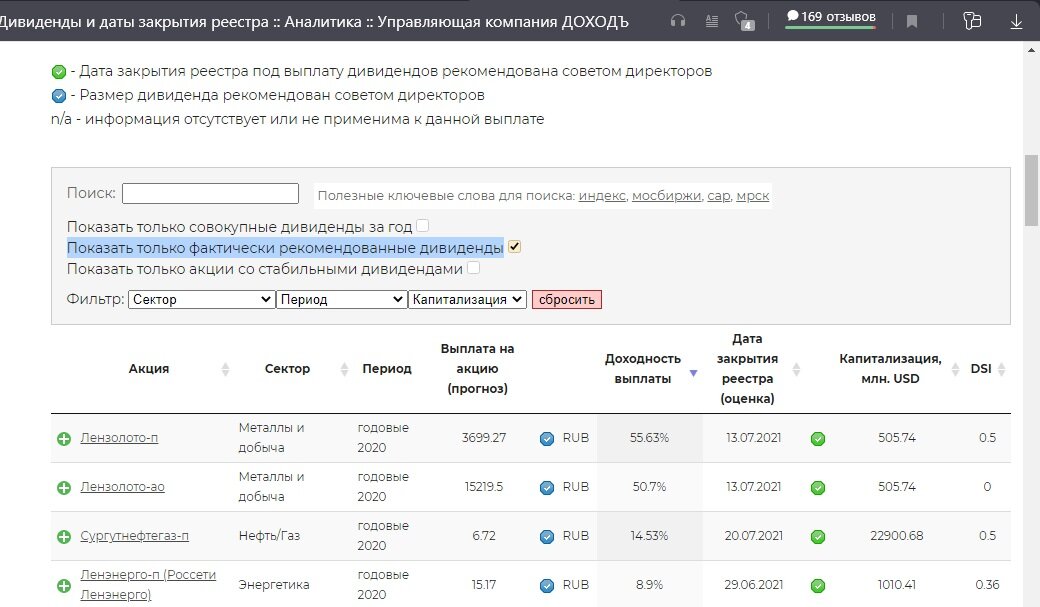
Task: Enable 'Показать только совокупные дивиденды за год'
Action: coord(422,226)
